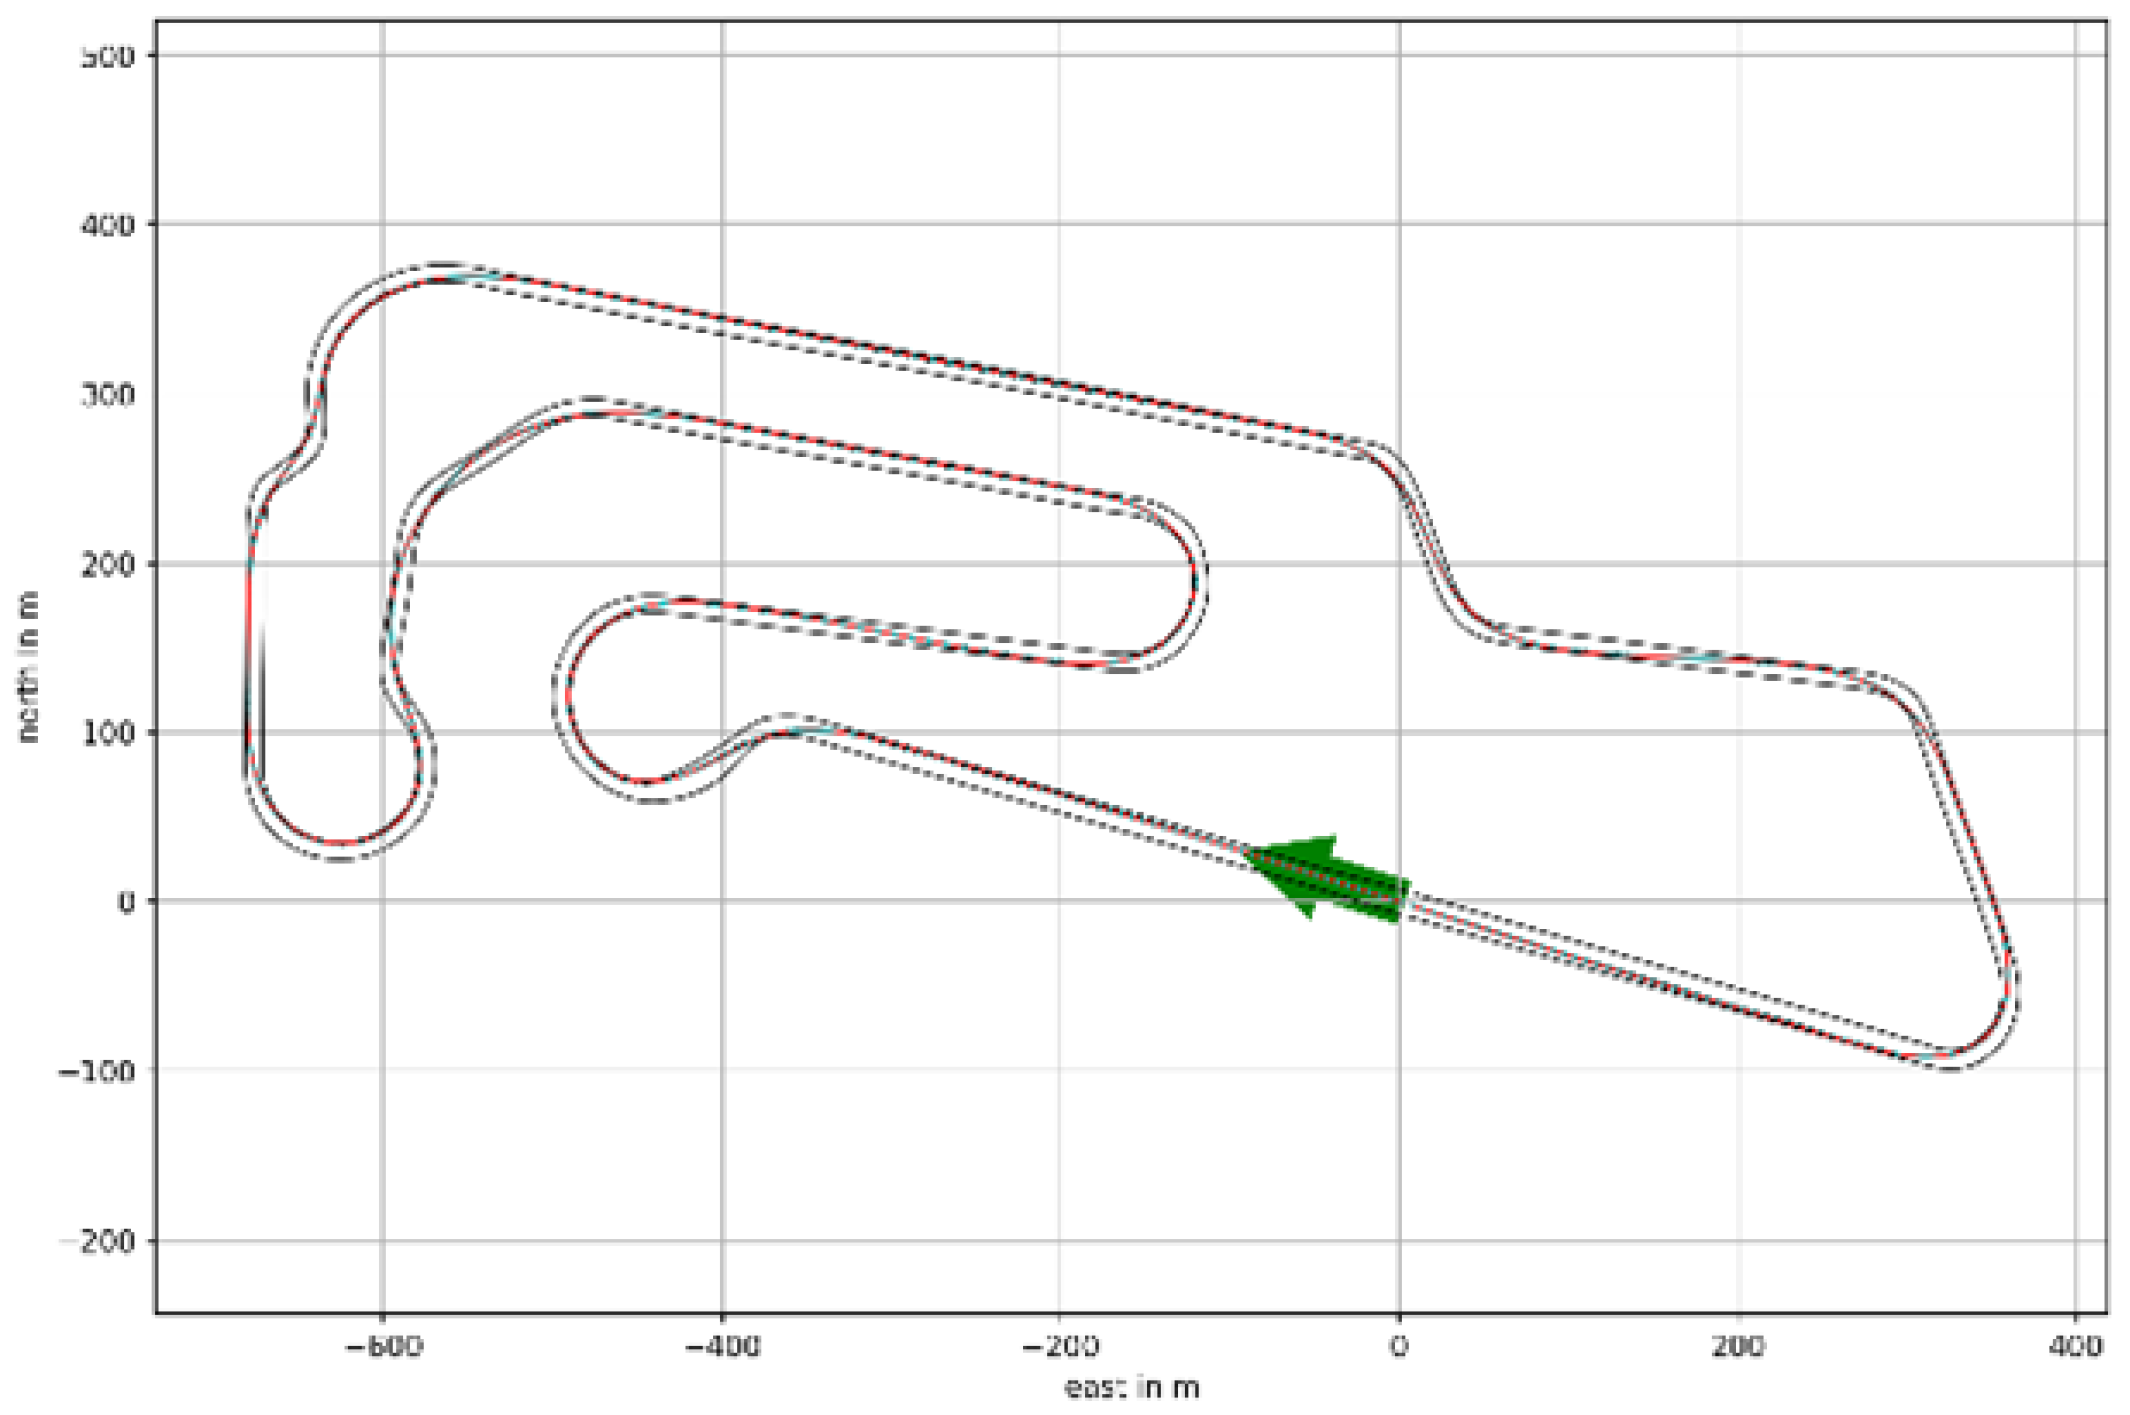2130x1415 pixels.
Task: Click the -200 tick label on y-axis
Action: 97,1241
